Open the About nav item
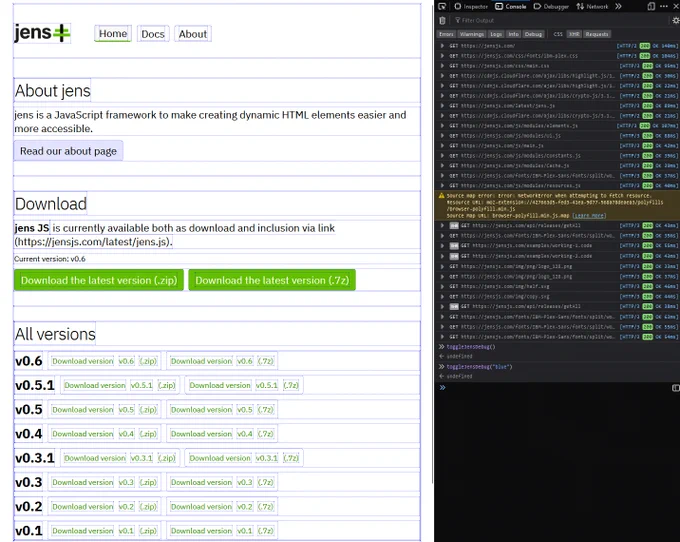Image resolution: width=680 pixels, height=542 pixels. point(193,34)
